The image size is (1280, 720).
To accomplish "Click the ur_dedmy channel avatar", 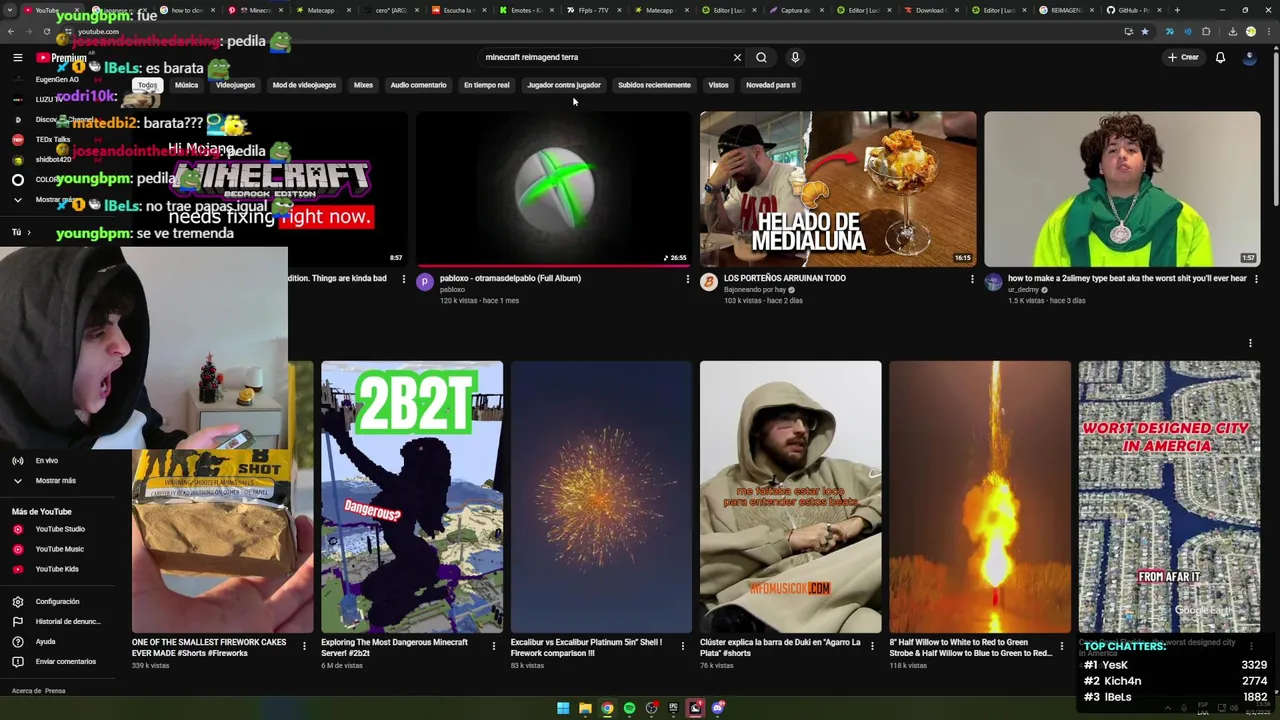I will click(993, 282).
